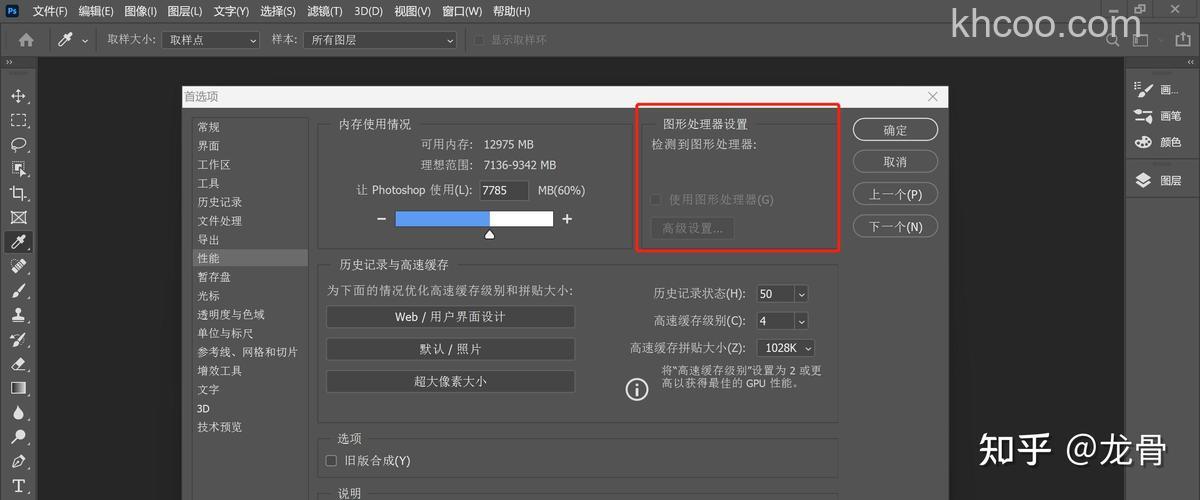Image resolution: width=1200 pixels, height=500 pixels.
Task: Select the Horizontal Type tool
Action: pos(18,487)
